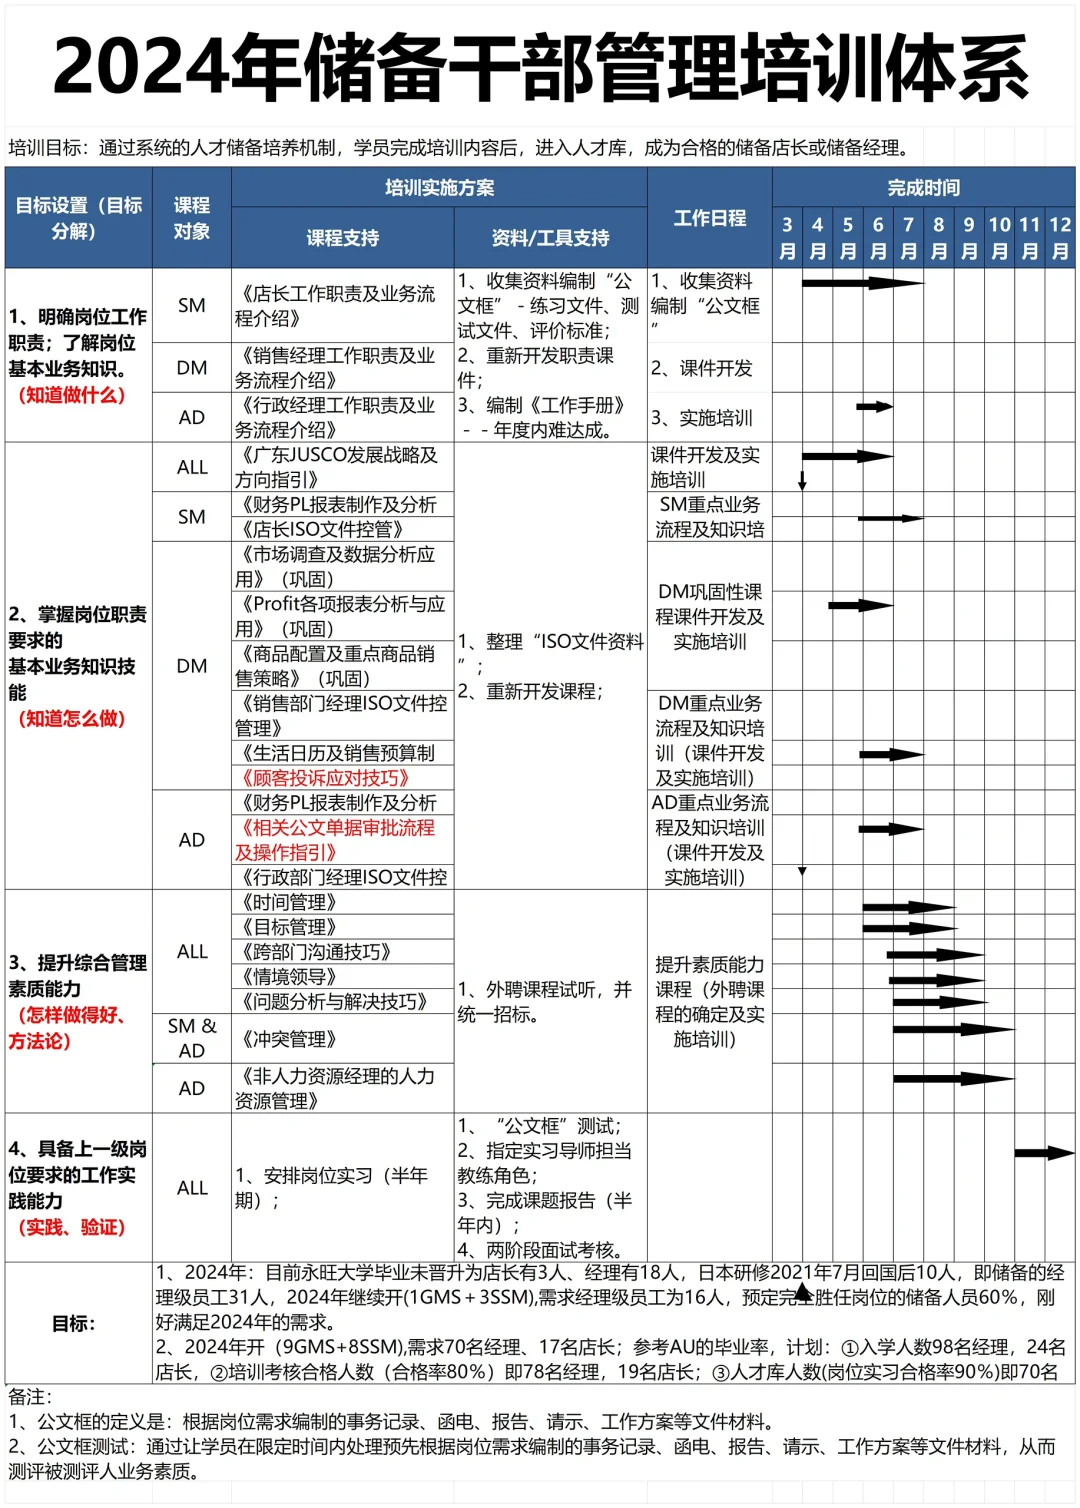Select course 《Profit各项报表分析与应用》

(x=343, y=616)
